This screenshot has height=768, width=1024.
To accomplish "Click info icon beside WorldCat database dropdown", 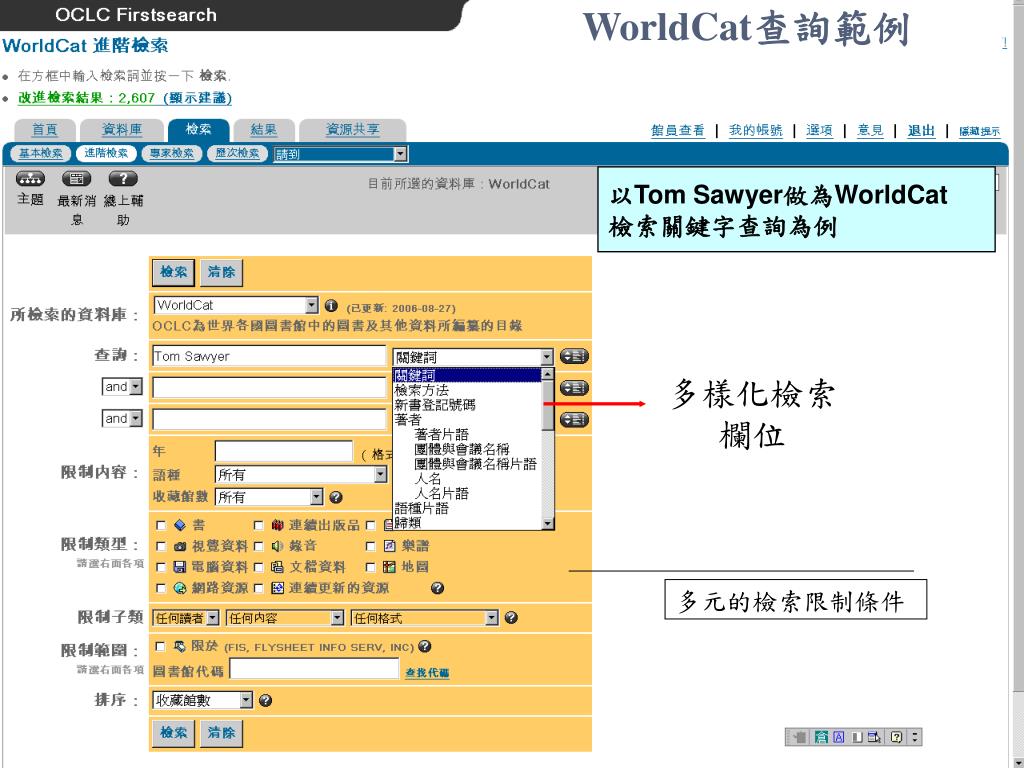I will [x=331, y=305].
